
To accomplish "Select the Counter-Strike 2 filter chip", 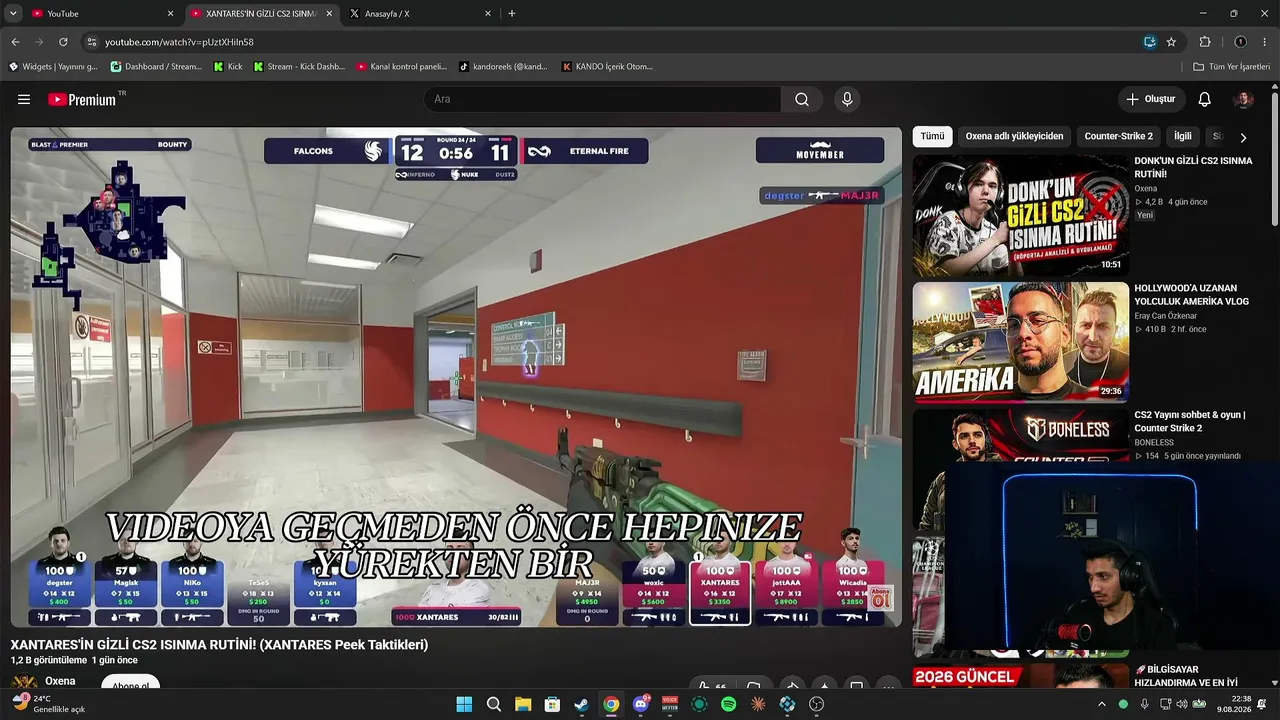I will [1118, 136].
